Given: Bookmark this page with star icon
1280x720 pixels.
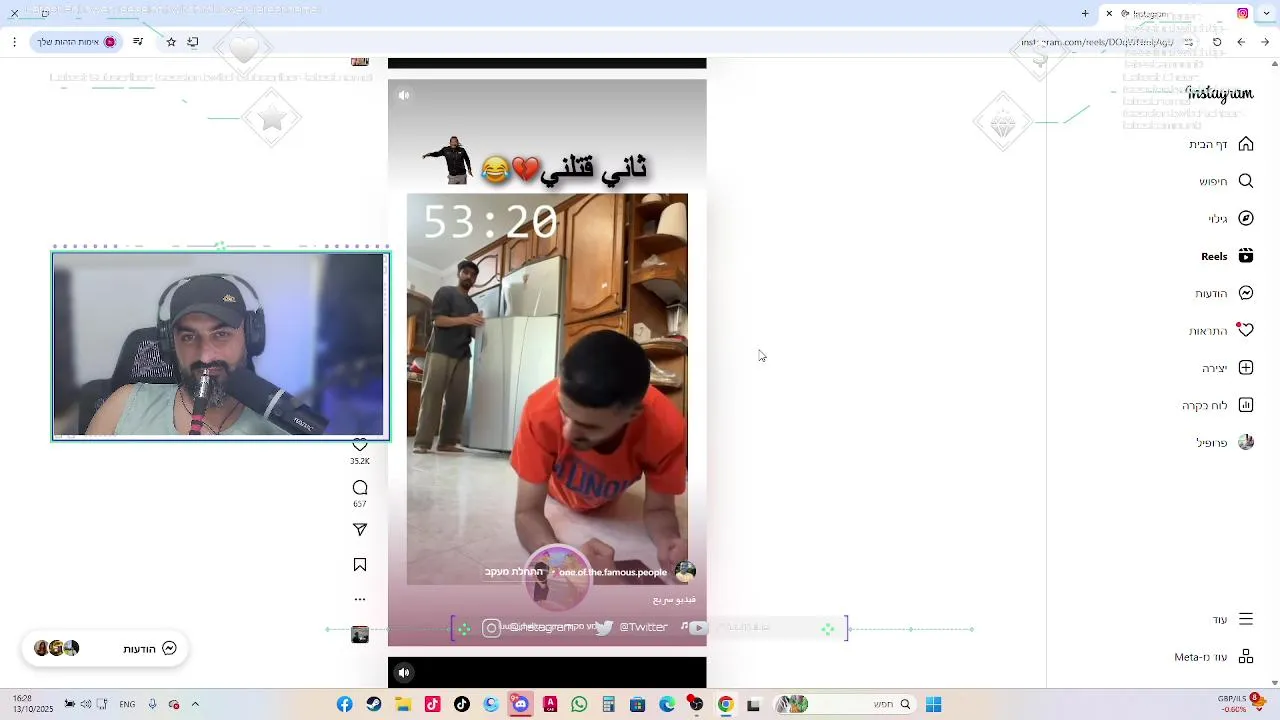Looking at the screenshot, I should [x=171, y=42].
